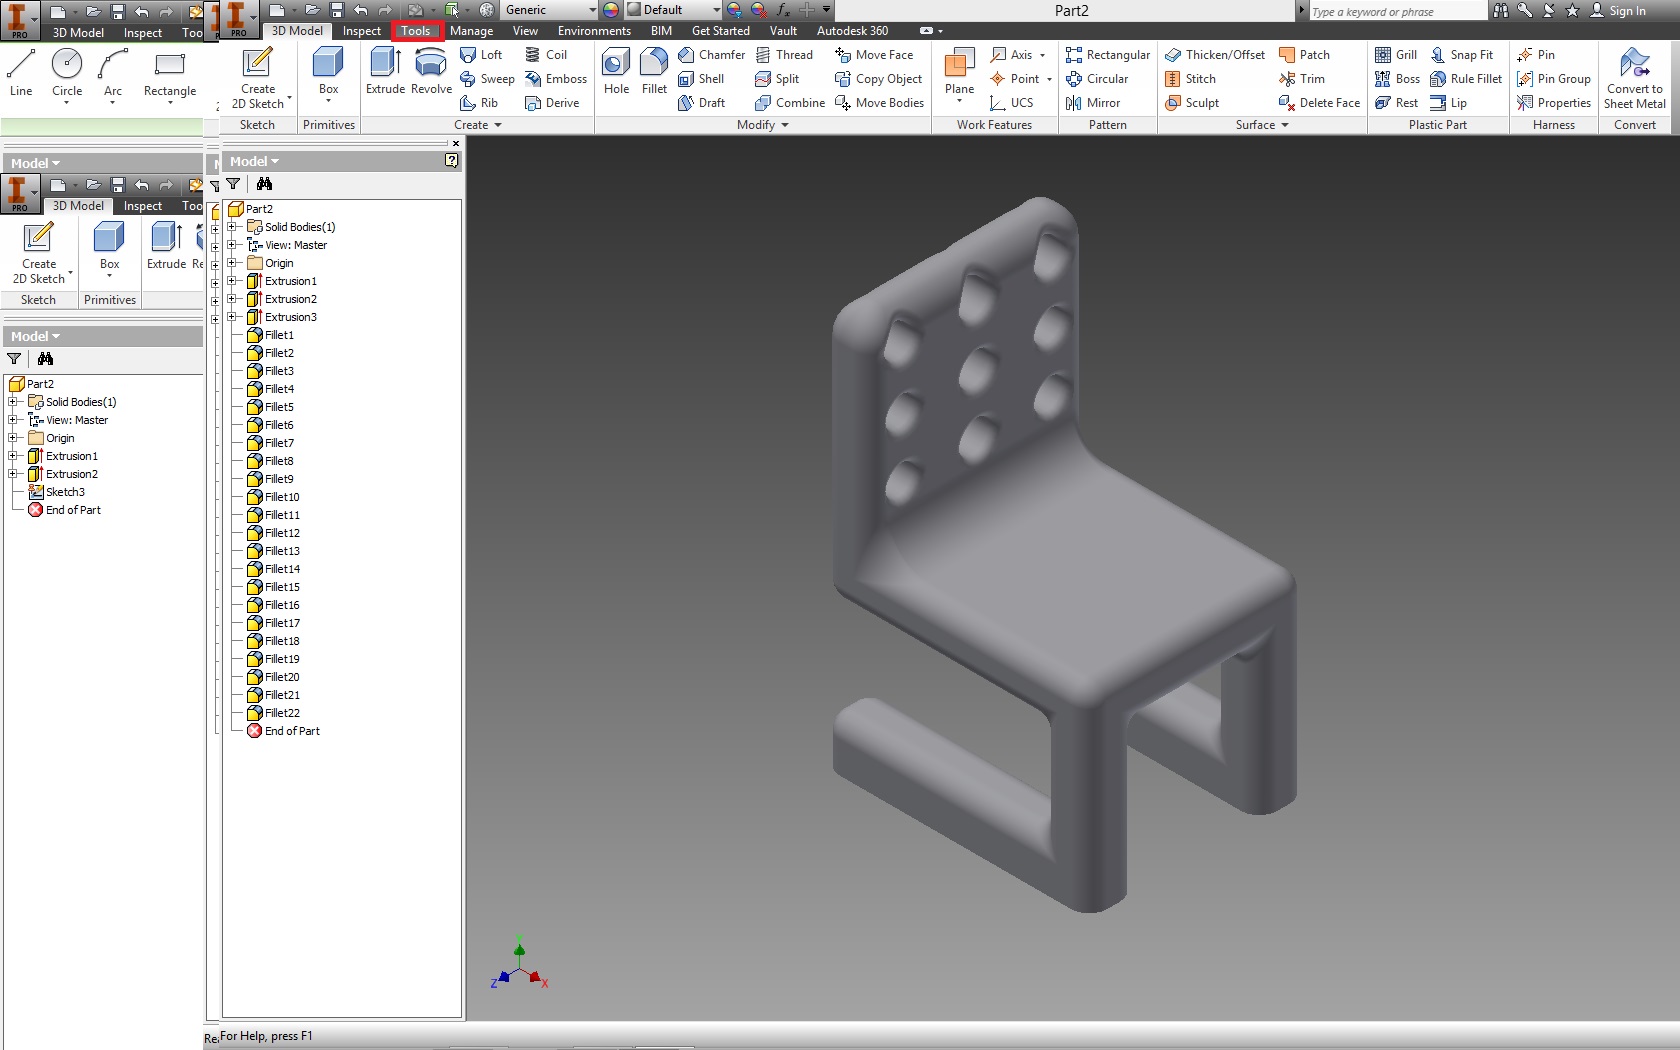
Task: Click End of Part in front browser
Action: 283,731
